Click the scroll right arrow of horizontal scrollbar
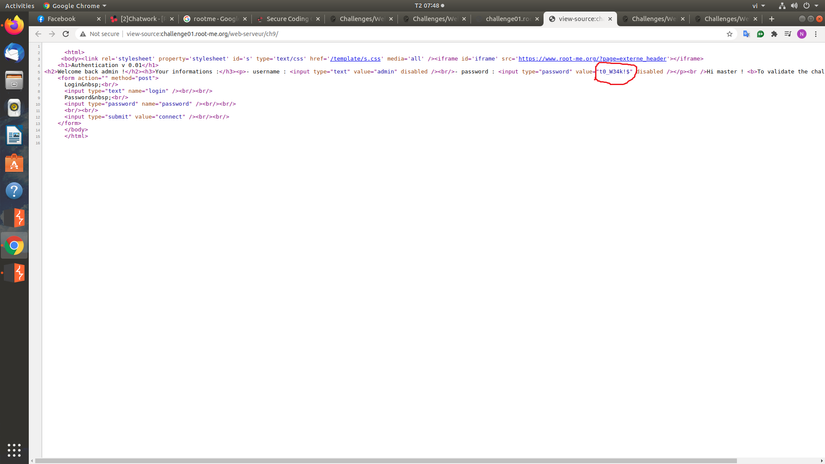 [821, 461]
